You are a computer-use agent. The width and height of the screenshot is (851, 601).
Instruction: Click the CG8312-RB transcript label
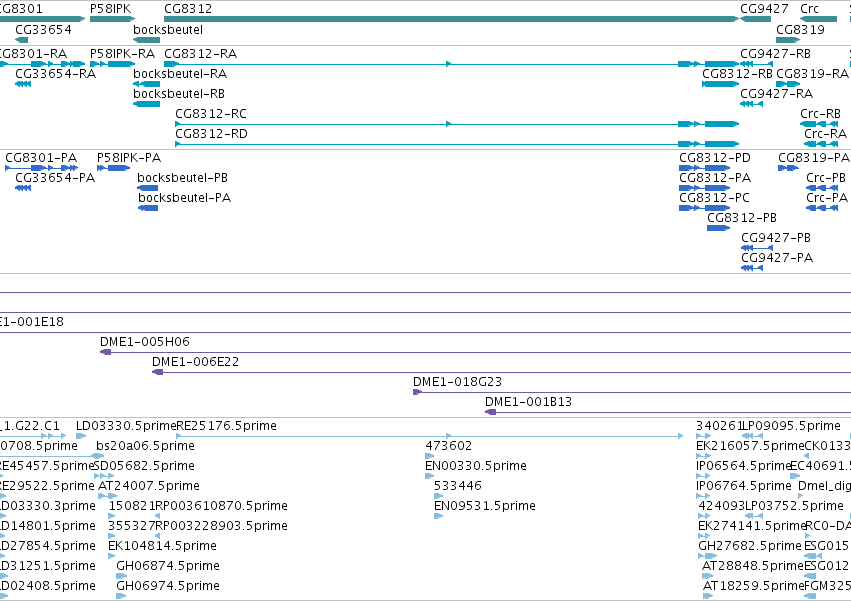point(738,74)
